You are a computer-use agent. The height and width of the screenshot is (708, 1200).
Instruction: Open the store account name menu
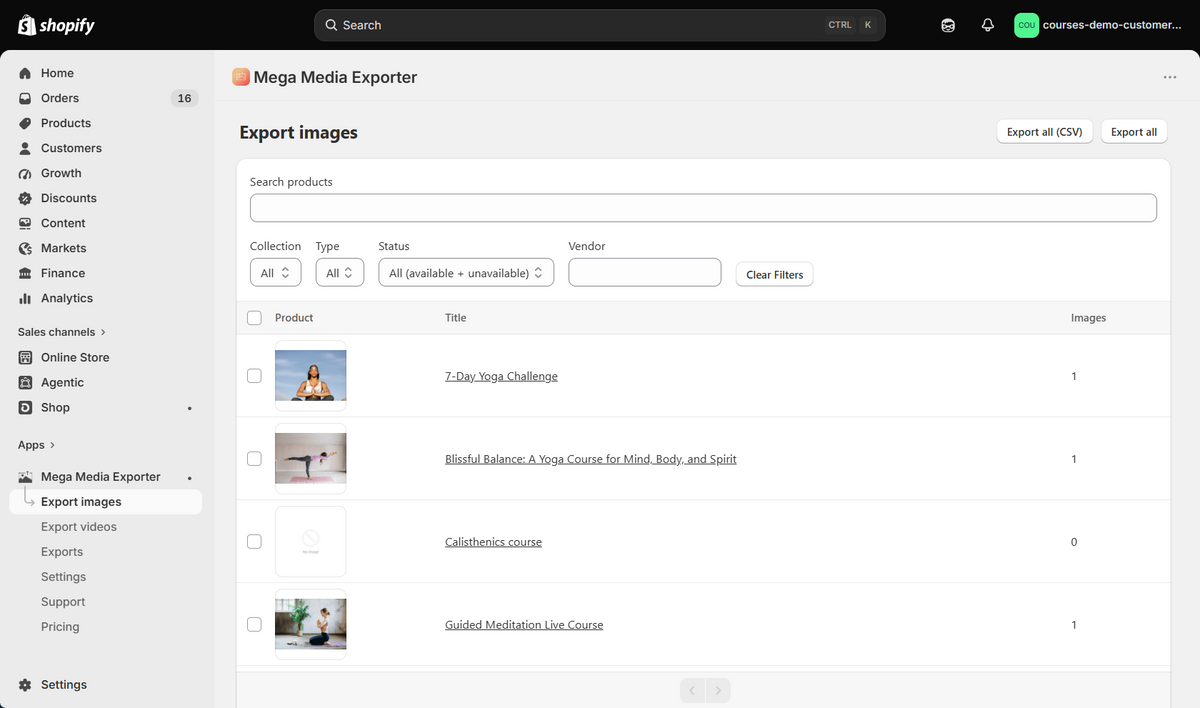(x=1112, y=25)
